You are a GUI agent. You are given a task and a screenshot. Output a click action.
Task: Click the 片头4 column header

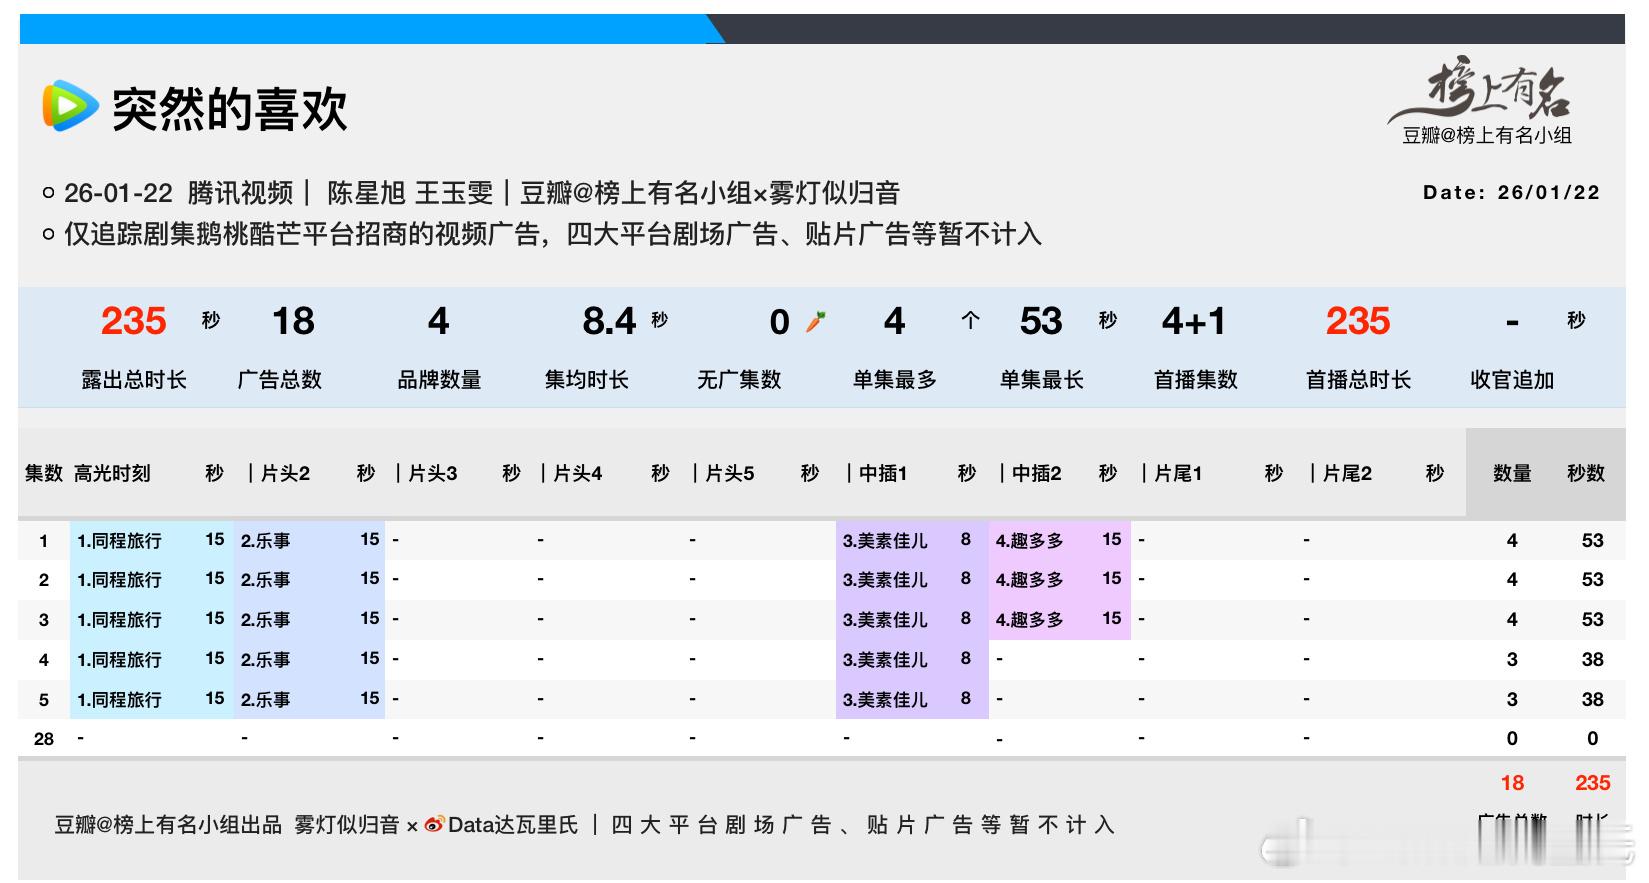[578, 473]
